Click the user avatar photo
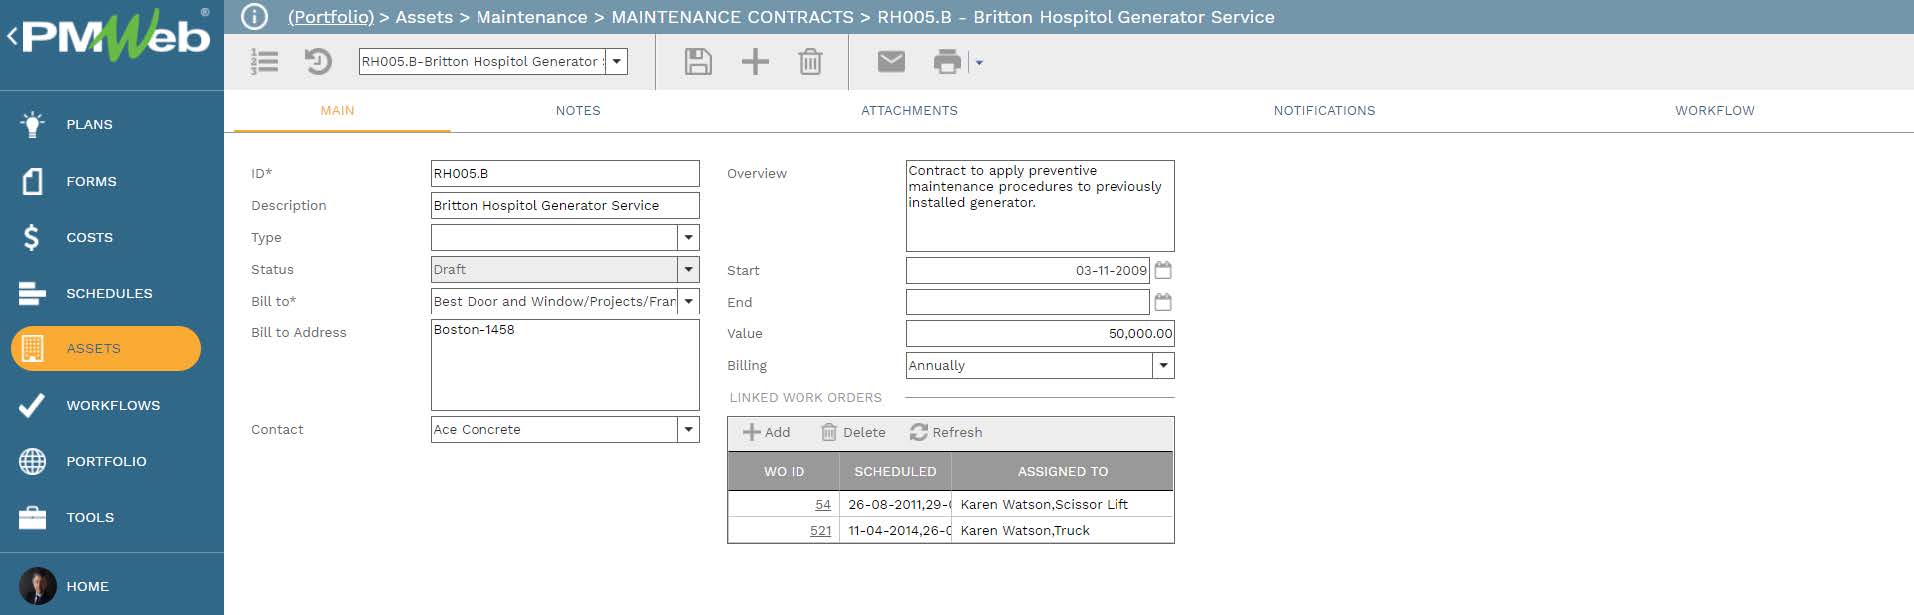 click(38, 586)
